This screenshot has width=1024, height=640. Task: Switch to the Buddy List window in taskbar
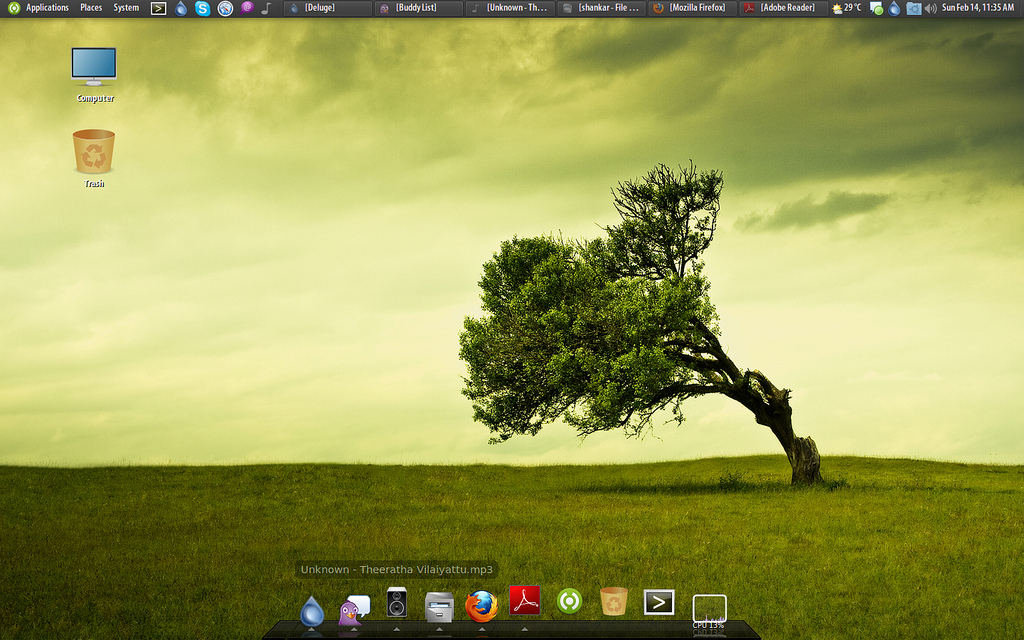pyautogui.click(x=419, y=8)
